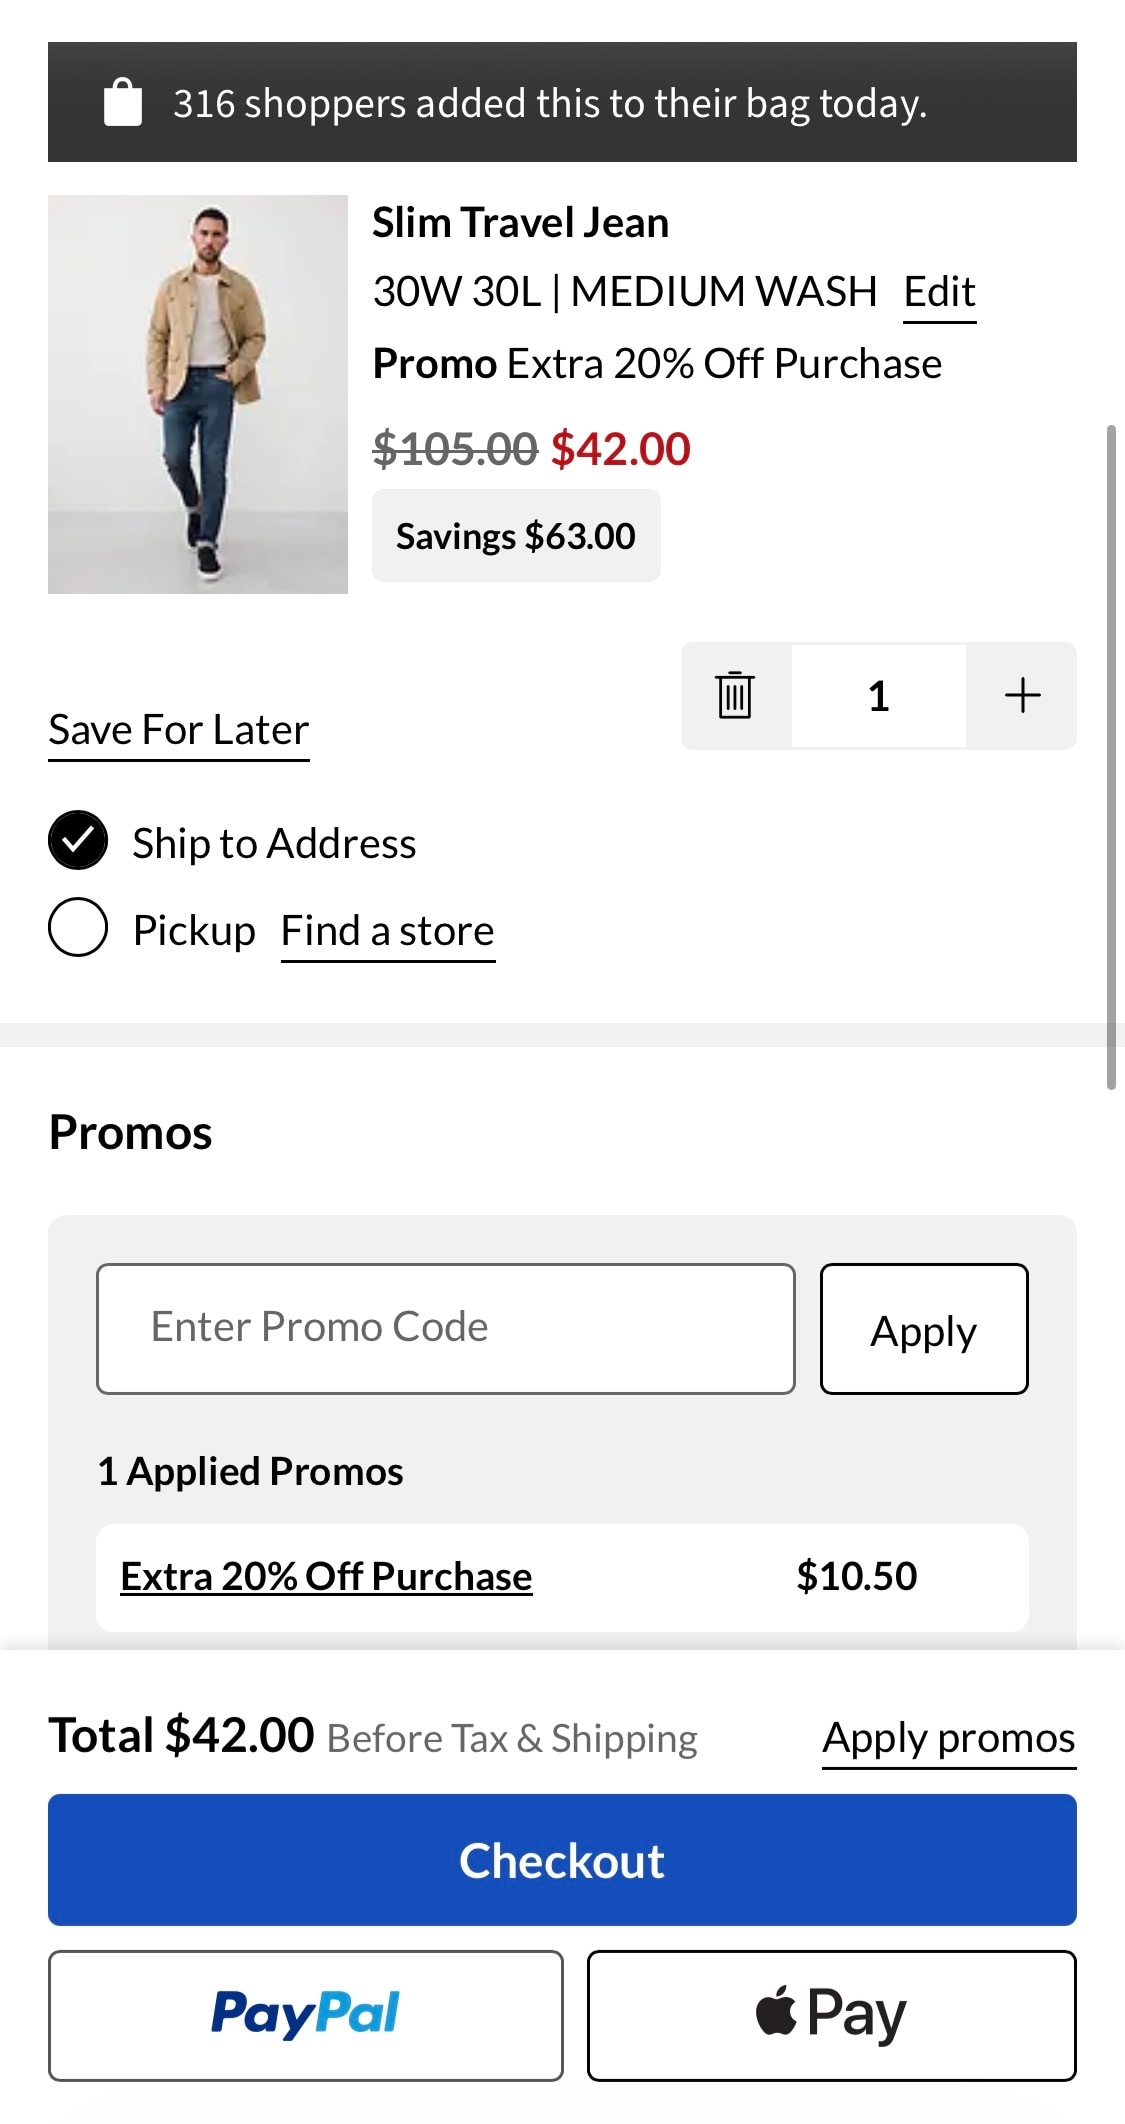This screenshot has width=1125, height=2124.
Task: Select the Ship to Address option
Action: (78, 840)
